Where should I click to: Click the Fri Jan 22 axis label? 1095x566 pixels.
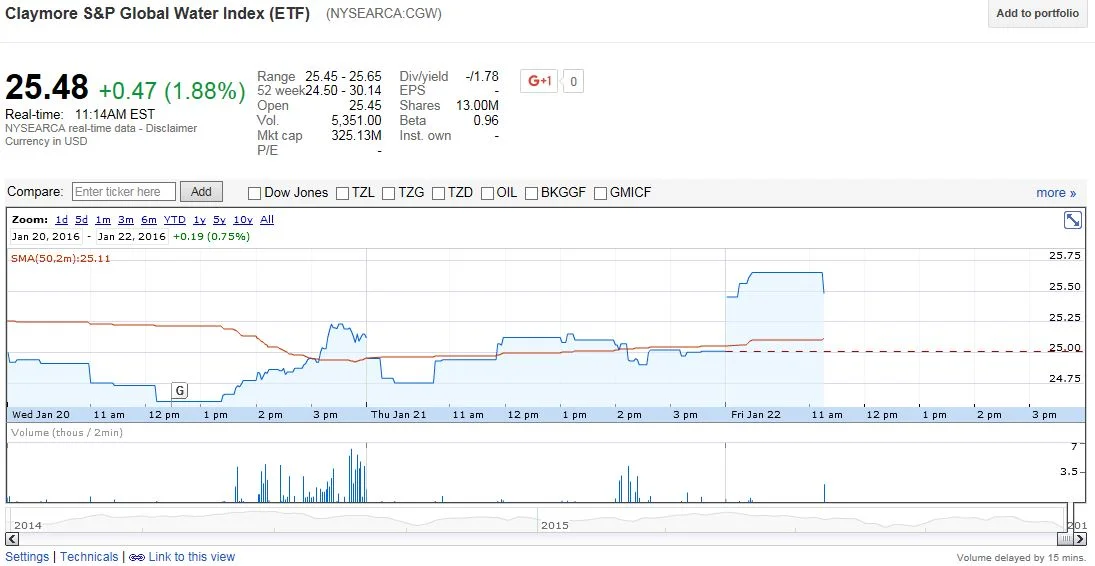756,414
